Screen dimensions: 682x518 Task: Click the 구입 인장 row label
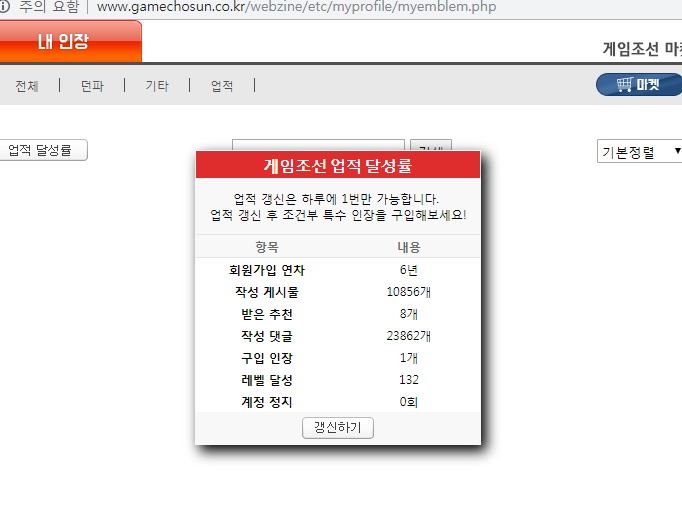pyautogui.click(x=267, y=358)
